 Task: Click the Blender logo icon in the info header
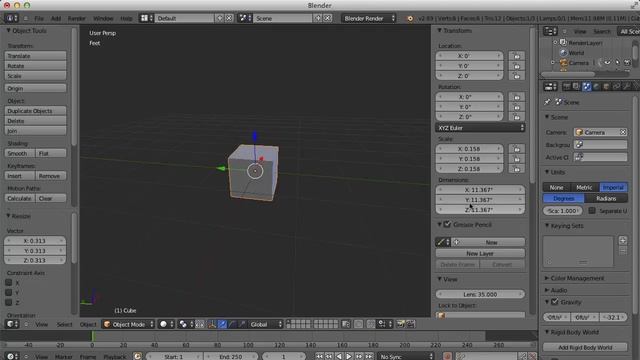coord(410,18)
